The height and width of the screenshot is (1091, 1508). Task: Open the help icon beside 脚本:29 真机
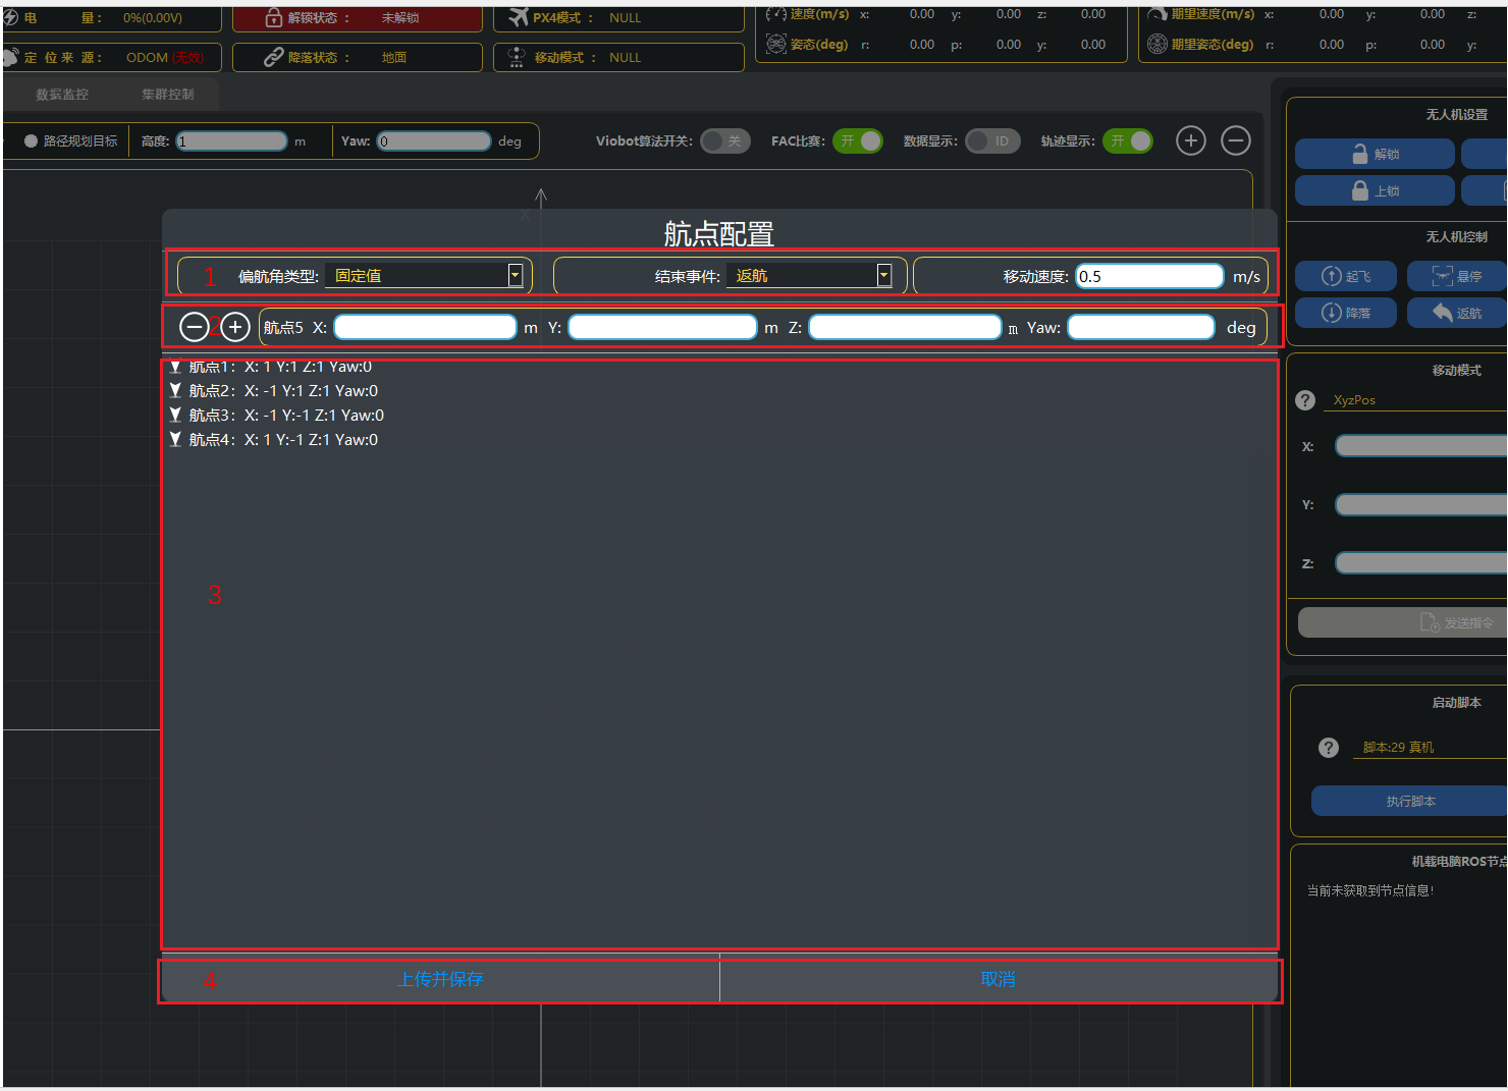[1328, 747]
